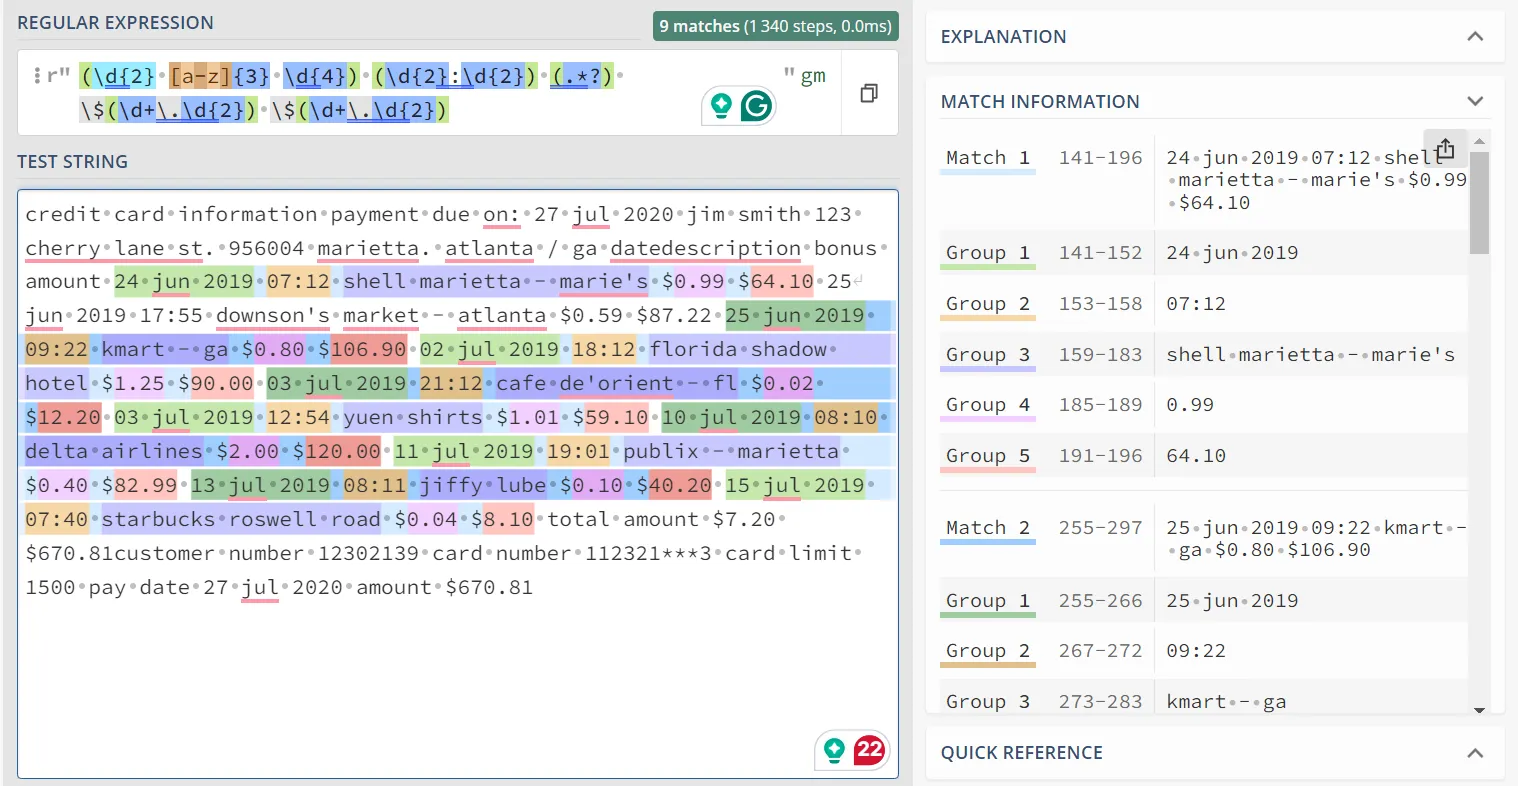This screenshot has width=1518, height=786.
Task: Click 'florida shadow' in the test string
Action: tap(738, 350)
